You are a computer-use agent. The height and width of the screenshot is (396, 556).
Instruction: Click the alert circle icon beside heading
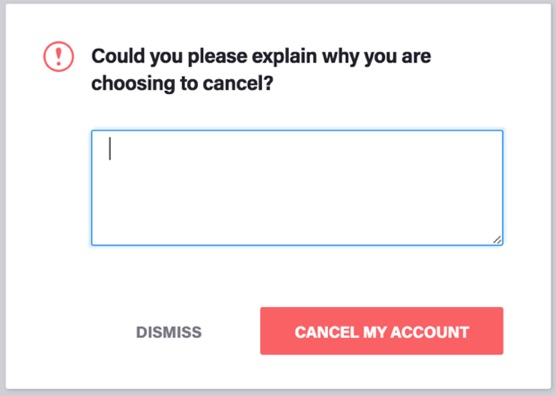click(x=59, y=56)
